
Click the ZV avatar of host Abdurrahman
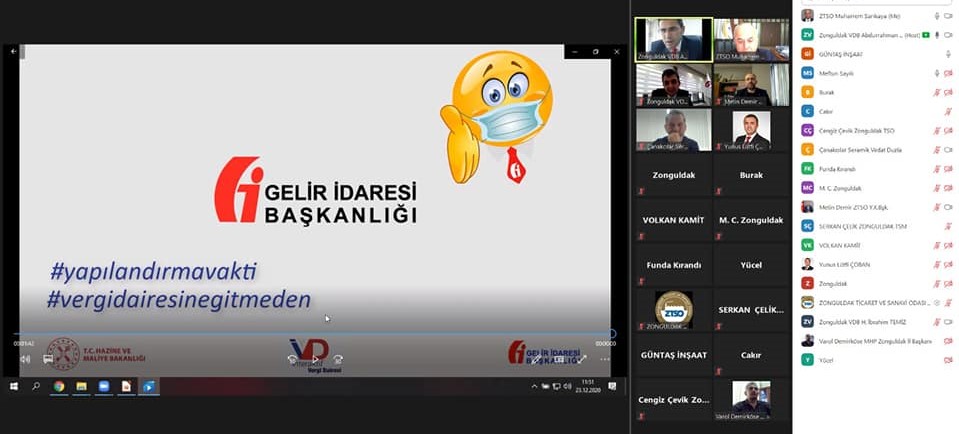point(807,35)
